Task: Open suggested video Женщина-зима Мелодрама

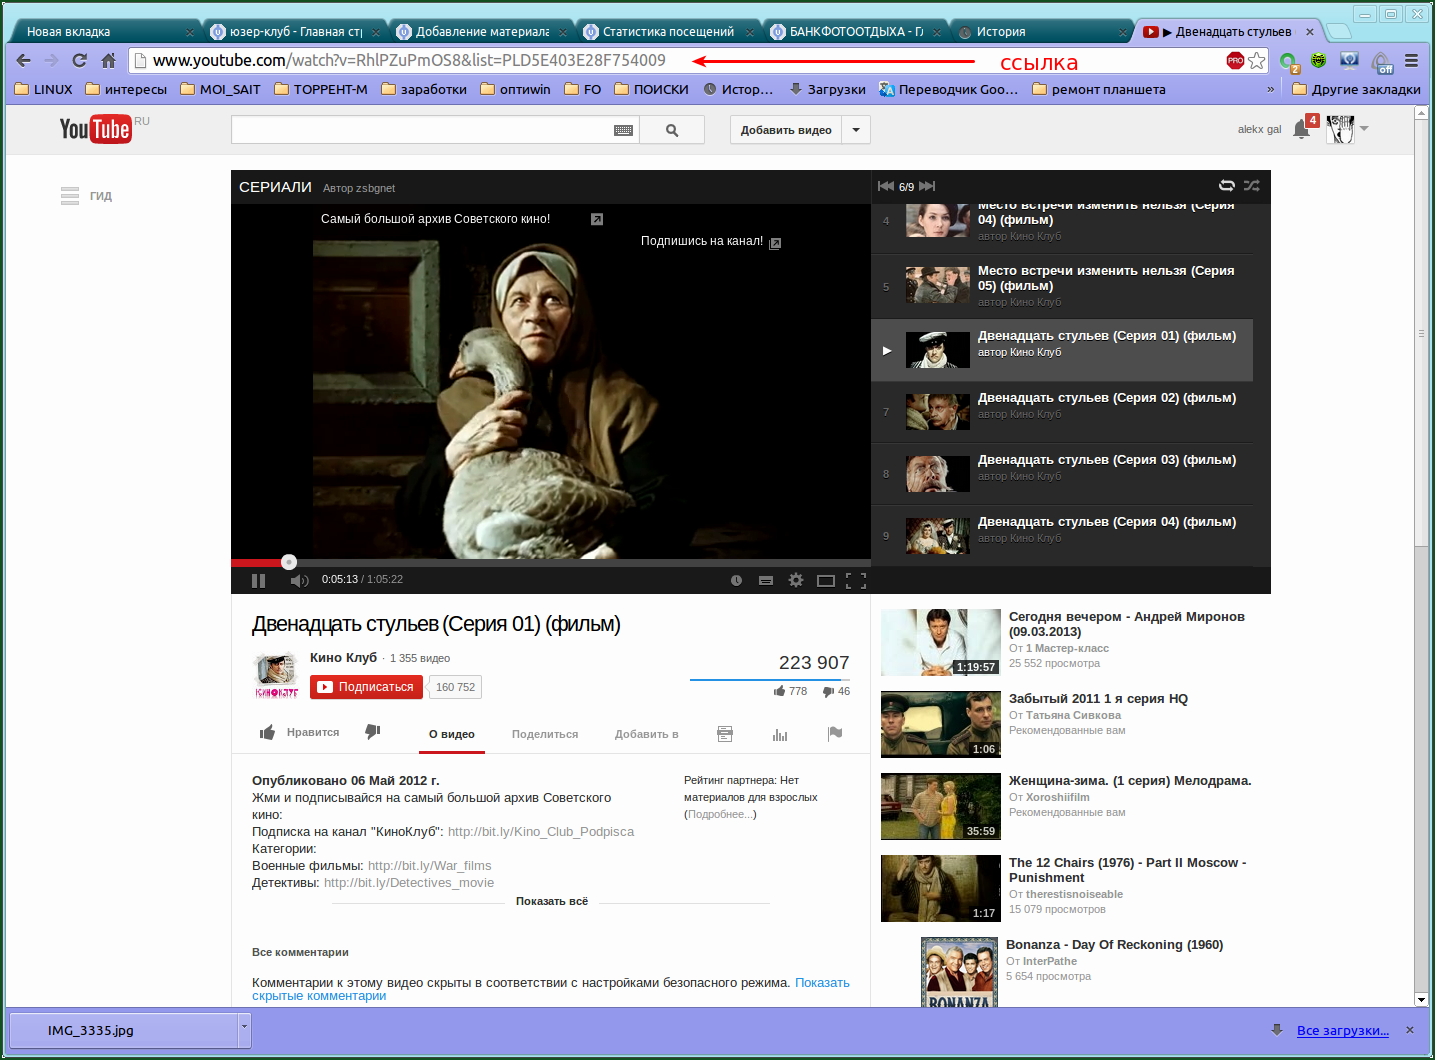Action: [x=1130, y=780]
